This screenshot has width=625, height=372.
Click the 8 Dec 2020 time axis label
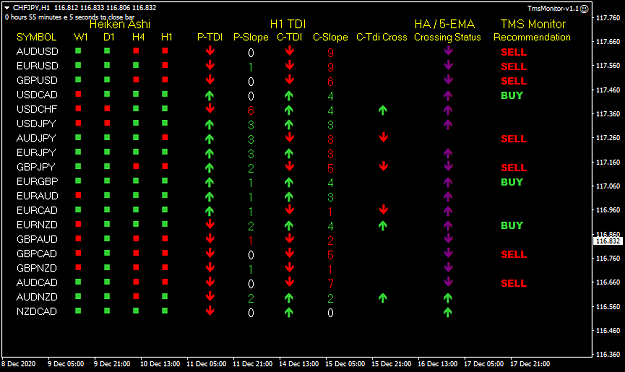[18, 364]
